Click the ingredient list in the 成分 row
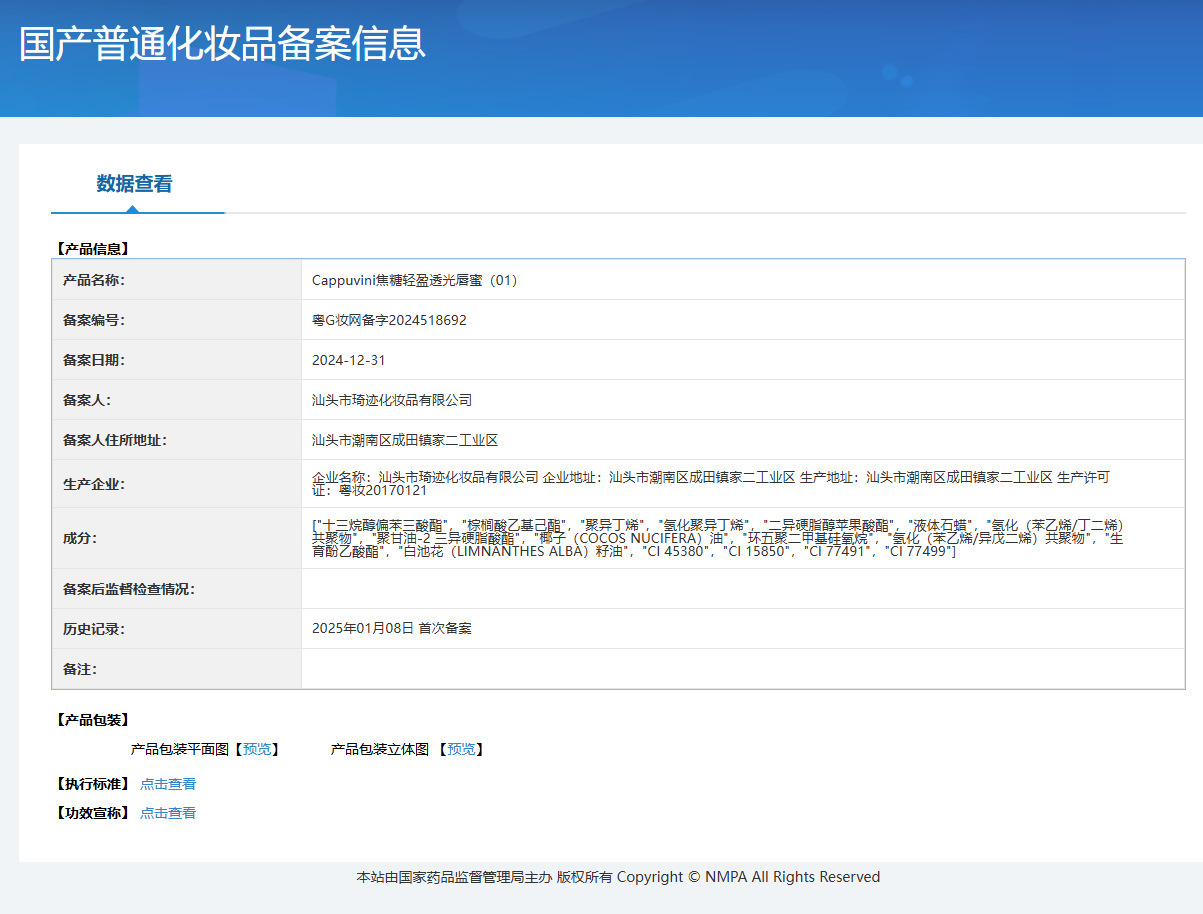 (x=717, y=538)
